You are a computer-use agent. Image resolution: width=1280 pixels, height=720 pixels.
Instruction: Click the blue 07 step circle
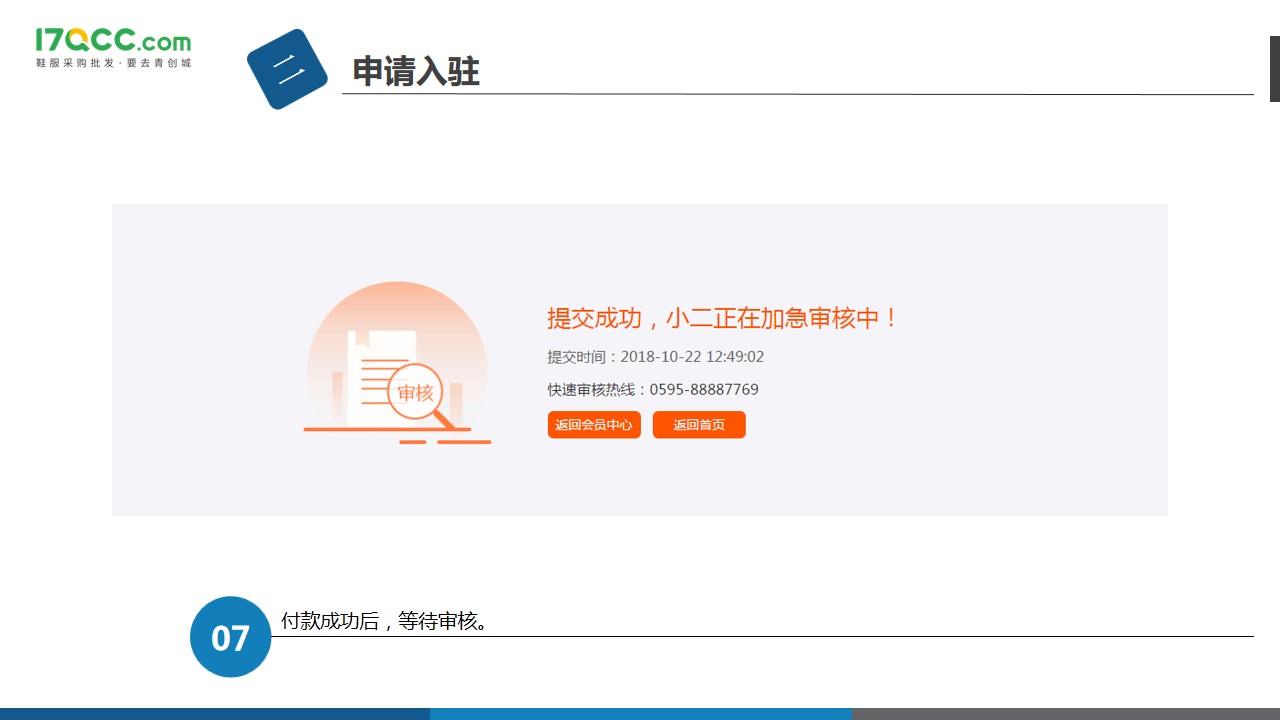[x=230, y=637]
